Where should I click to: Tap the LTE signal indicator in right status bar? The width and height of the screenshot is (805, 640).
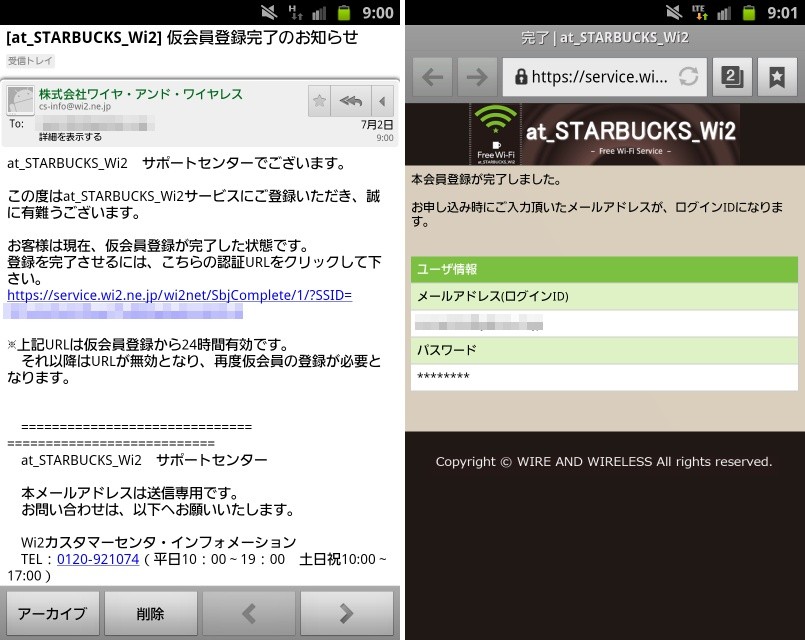pos(699,12)
